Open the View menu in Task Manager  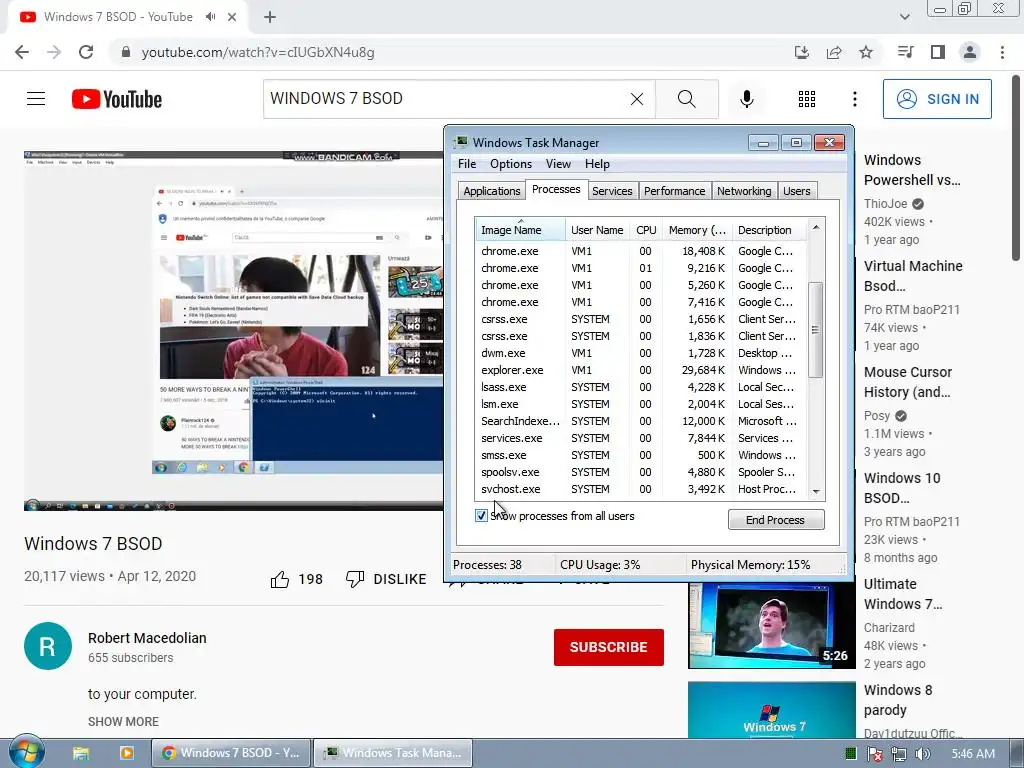(558, 164)
